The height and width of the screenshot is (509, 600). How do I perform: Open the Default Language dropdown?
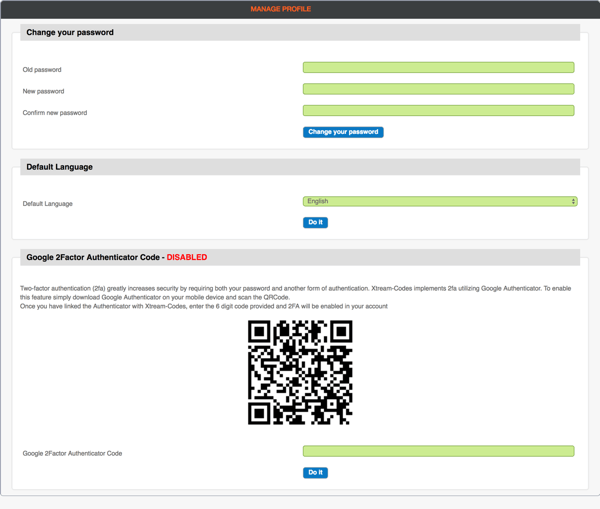pos(440,201)
